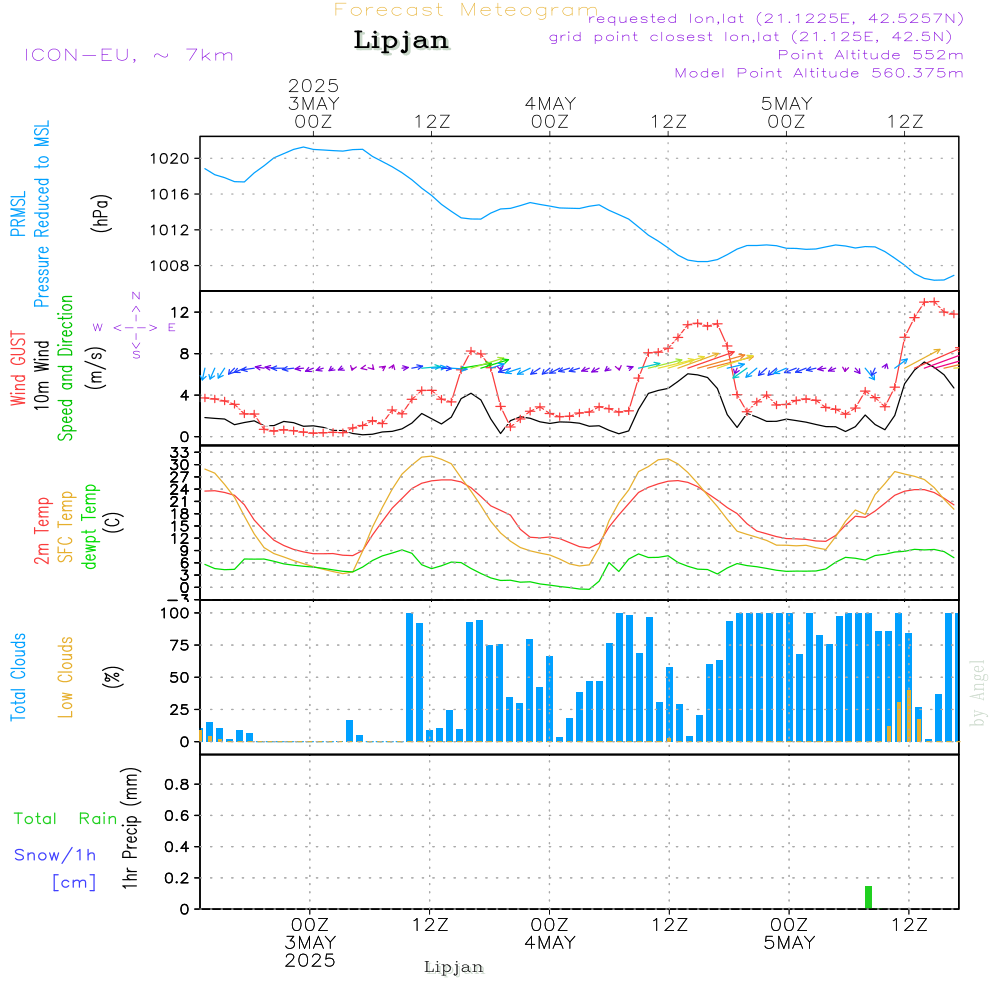The width and height of the screenshot is (1000, 1000).
Task: Select the 1012 pressure tick value
Action: coord(170,230)
